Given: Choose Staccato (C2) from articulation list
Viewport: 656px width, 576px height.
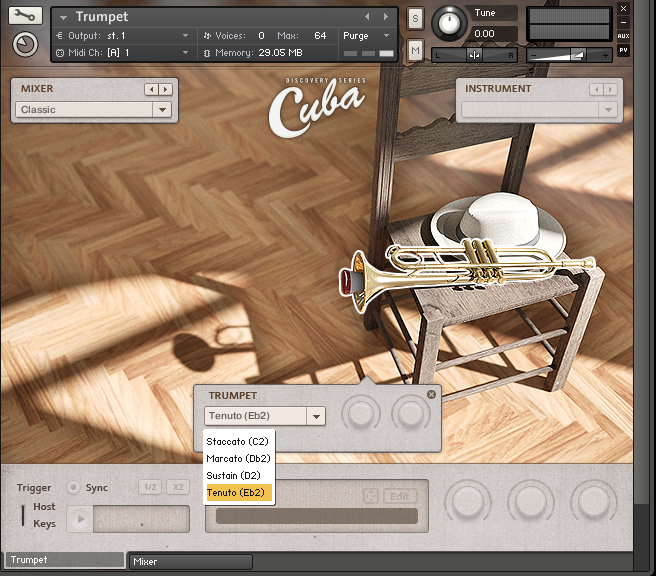Looking at the screenshot, I should [x=238, y=442].
